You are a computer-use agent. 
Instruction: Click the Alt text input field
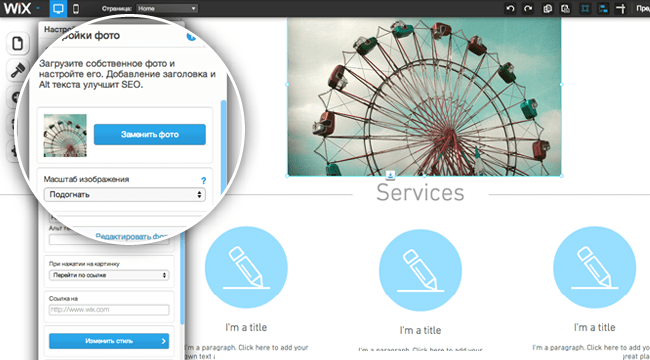click(x=109, y=240)
